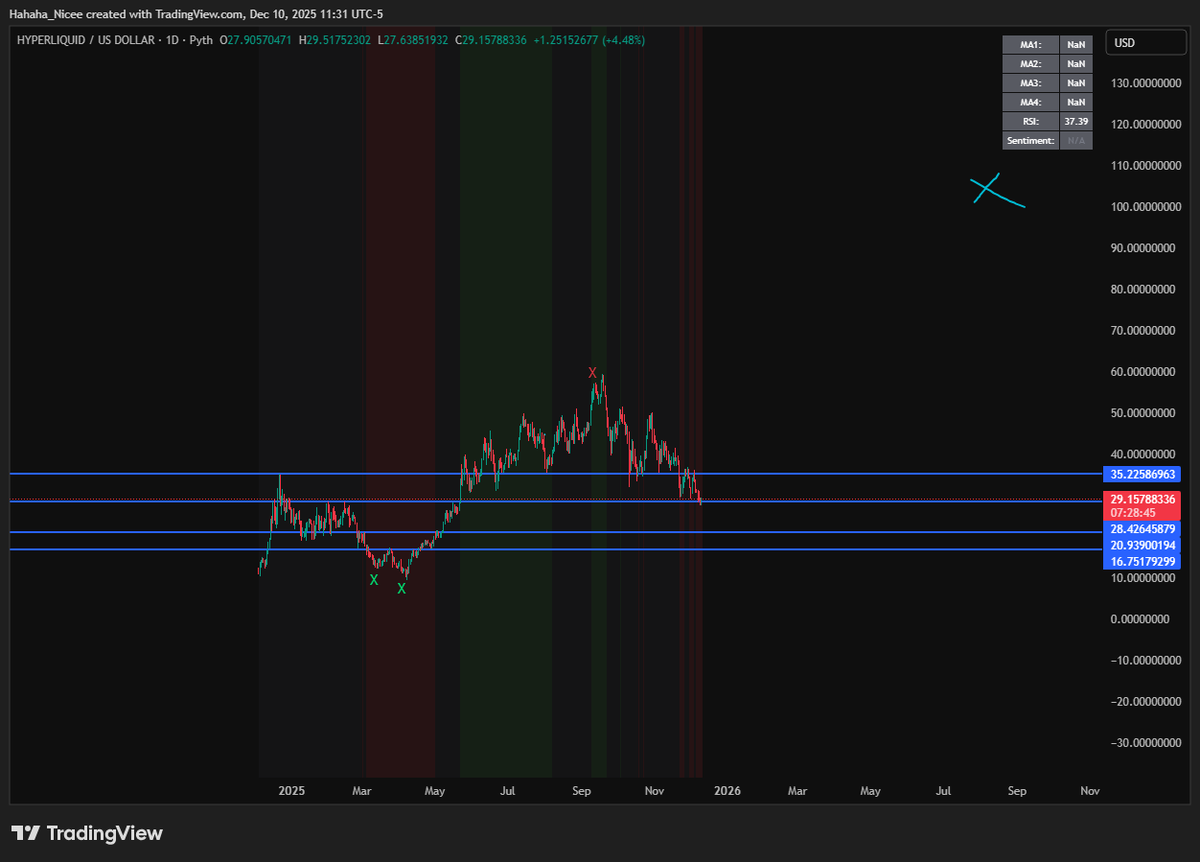Screen dimensions: 1200x862
Task: Click the 35.22586963 price line label
Action: (x=1144, y=474)
